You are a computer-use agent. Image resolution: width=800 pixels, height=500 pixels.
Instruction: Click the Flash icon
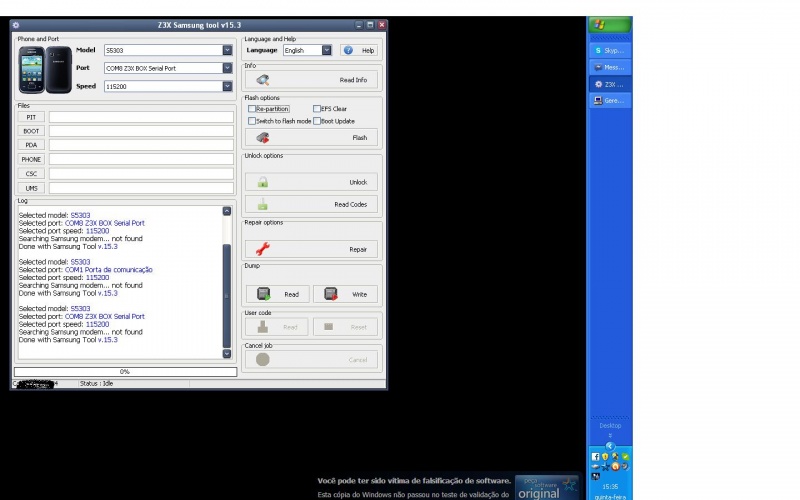coord(263,137)
